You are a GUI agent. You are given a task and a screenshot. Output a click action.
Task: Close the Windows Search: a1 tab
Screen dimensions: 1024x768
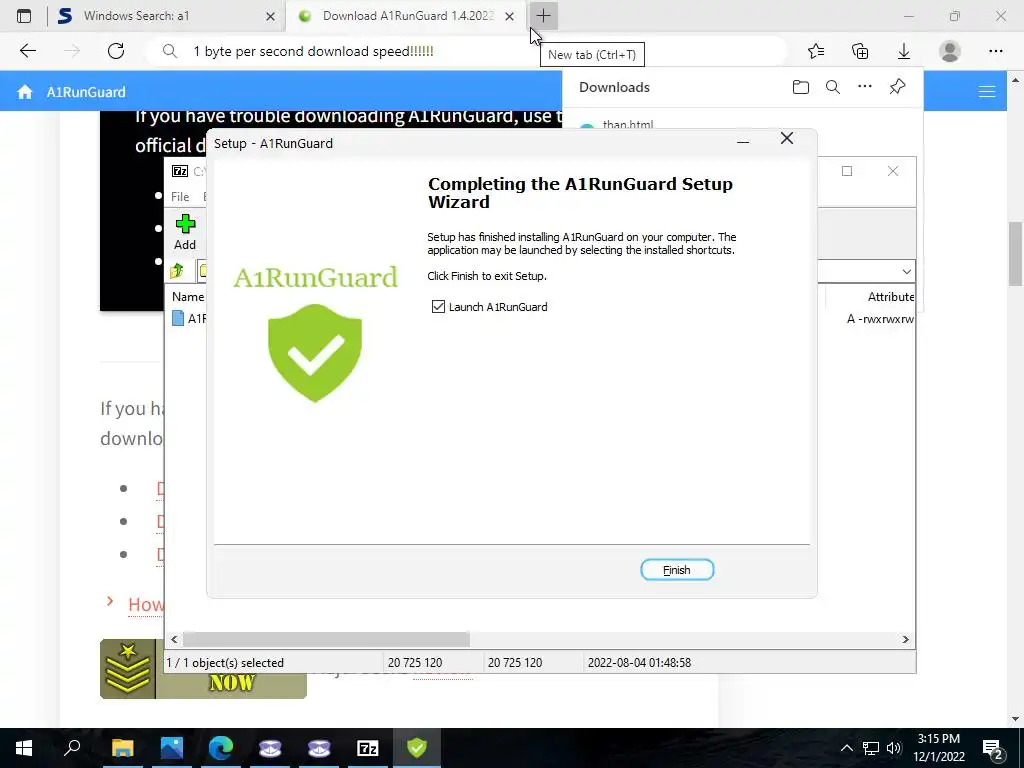[x=270, y=16]
